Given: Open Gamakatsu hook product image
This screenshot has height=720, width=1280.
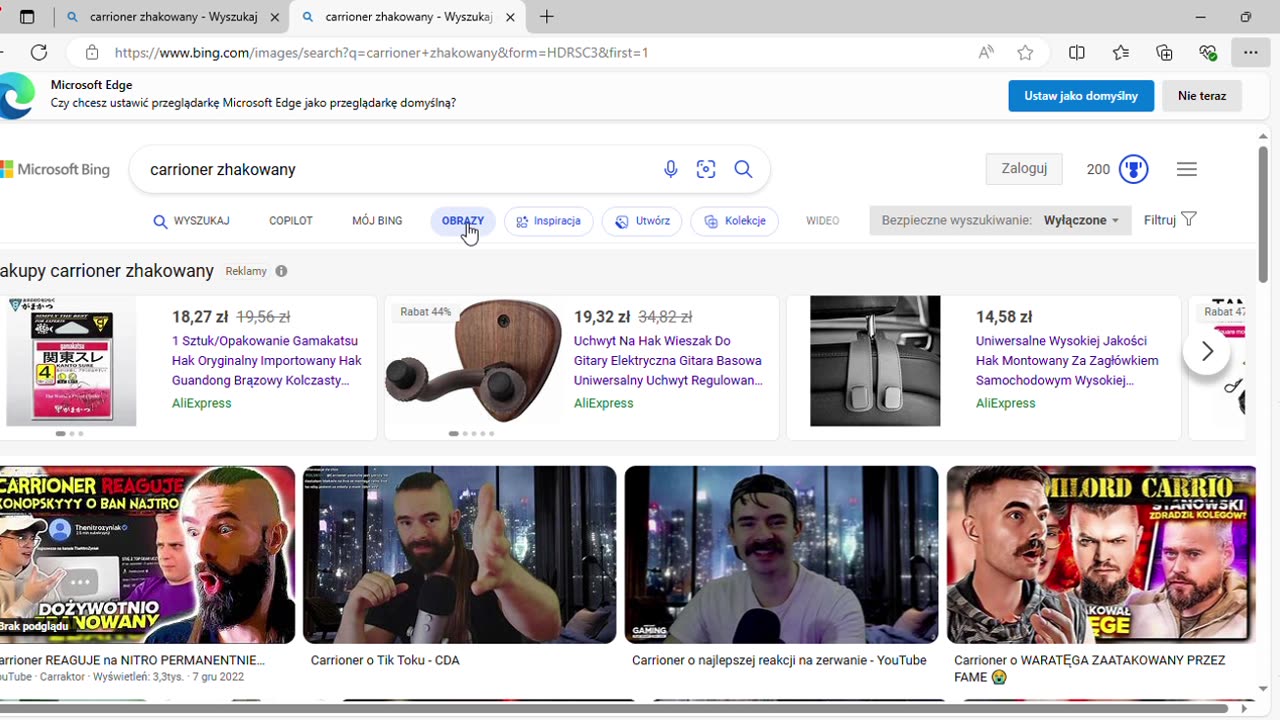Looking at the screenshot, I should [71, 361].
